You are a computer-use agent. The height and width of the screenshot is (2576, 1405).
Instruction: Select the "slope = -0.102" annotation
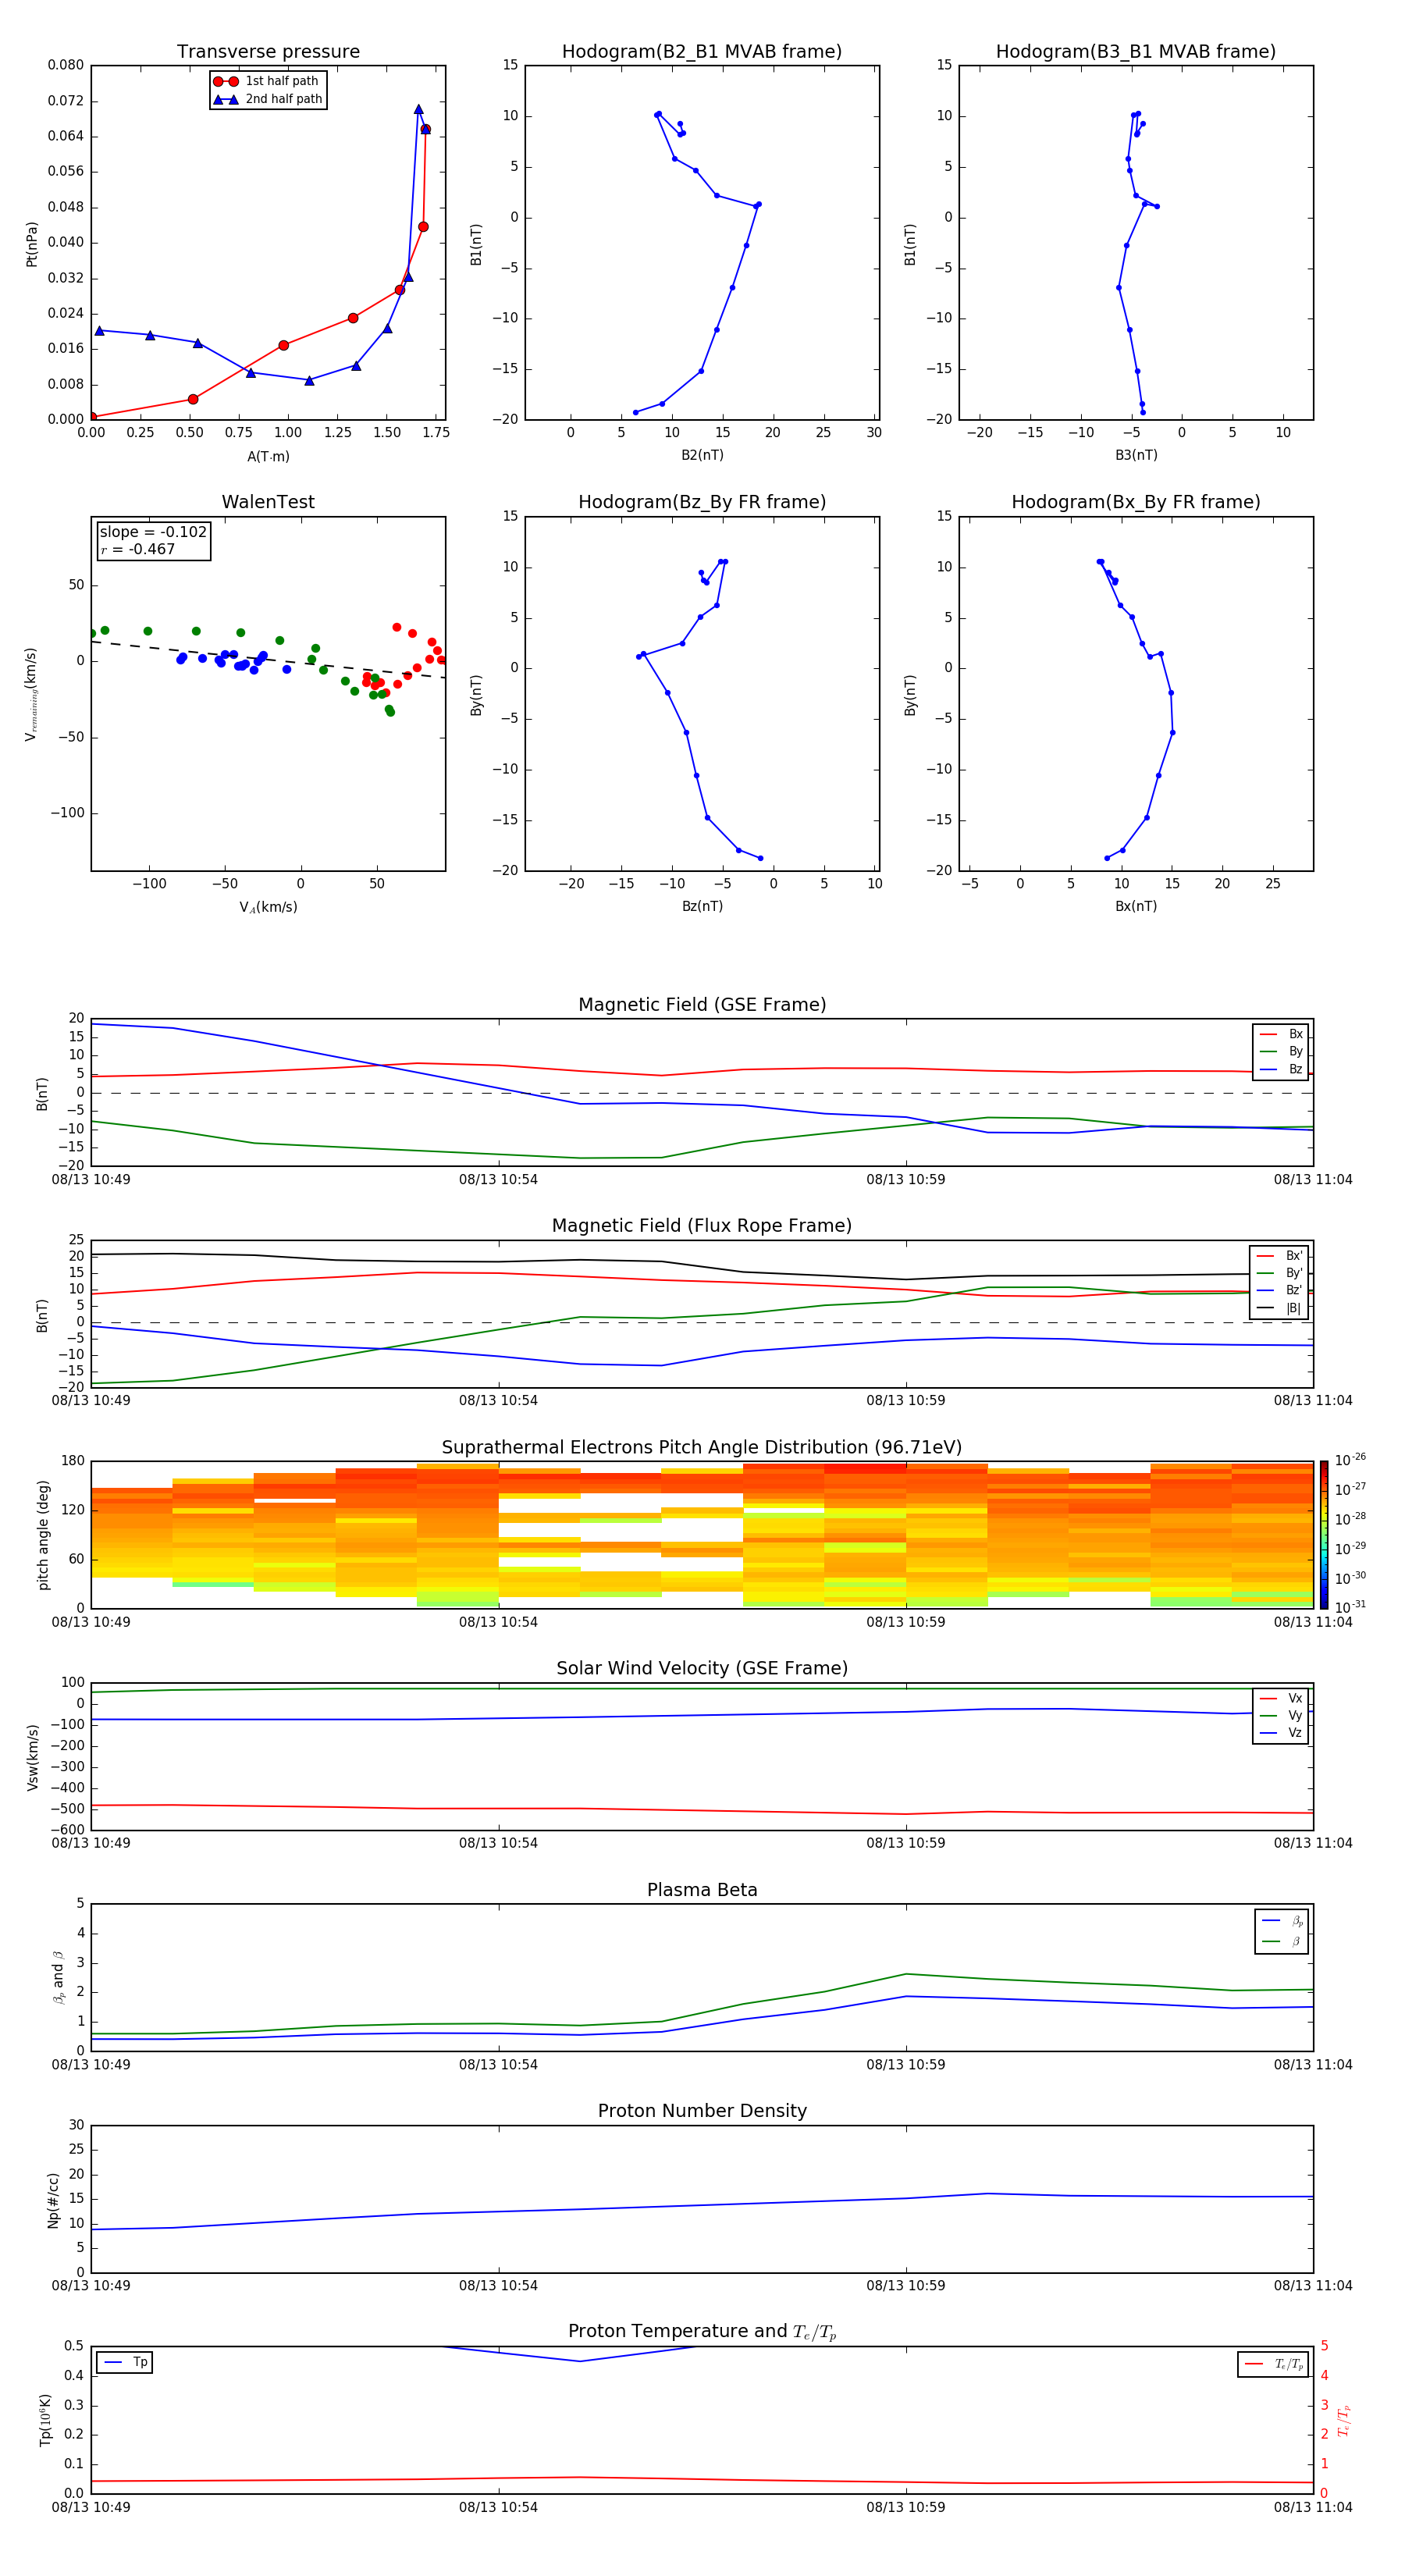pos(153,532)
